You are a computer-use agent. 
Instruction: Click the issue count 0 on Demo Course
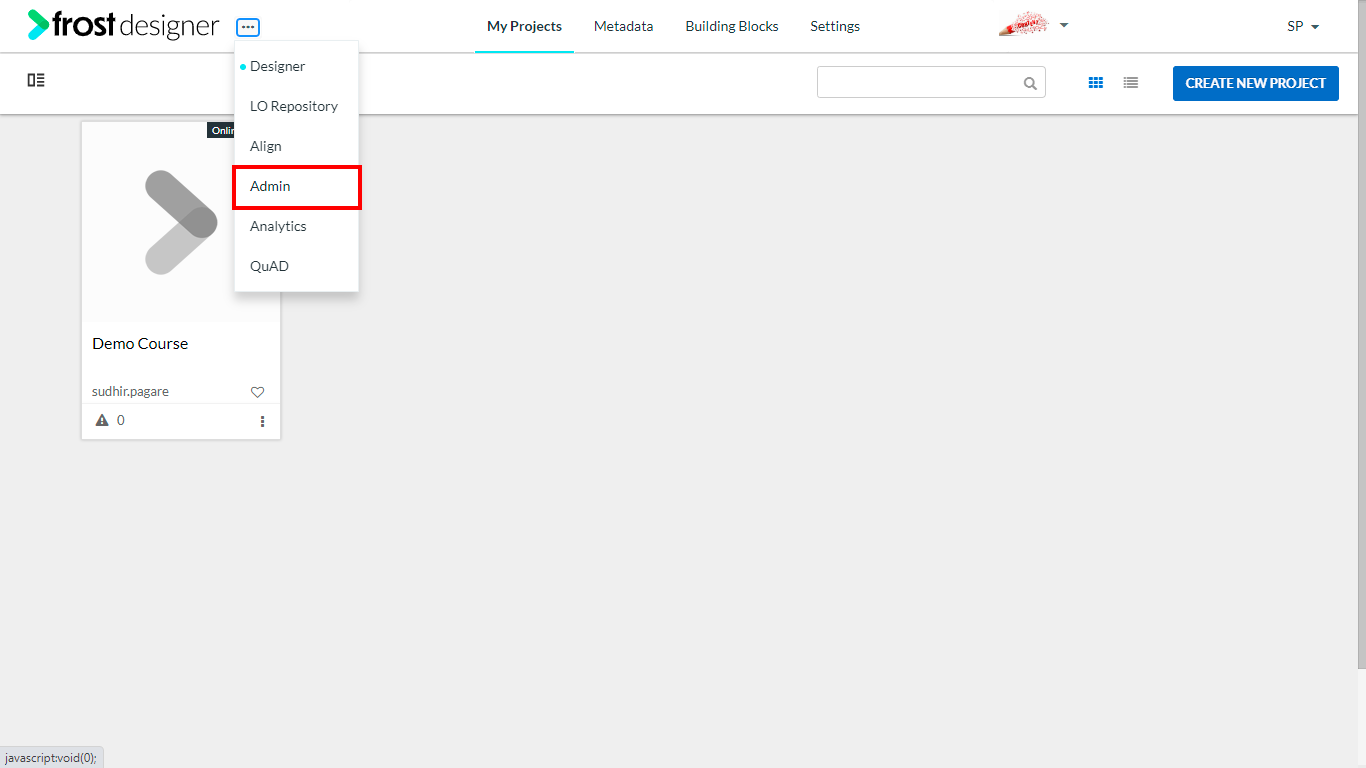[121, 420]
